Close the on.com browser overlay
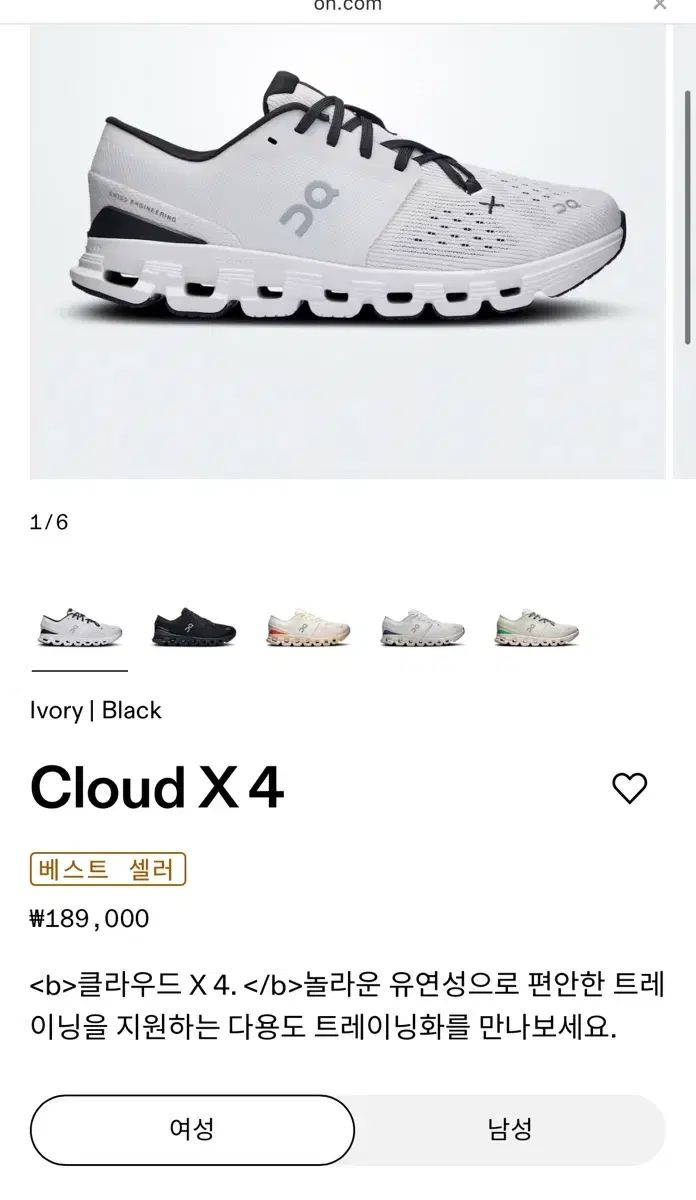696x1200 pixels. pos(660,5)
